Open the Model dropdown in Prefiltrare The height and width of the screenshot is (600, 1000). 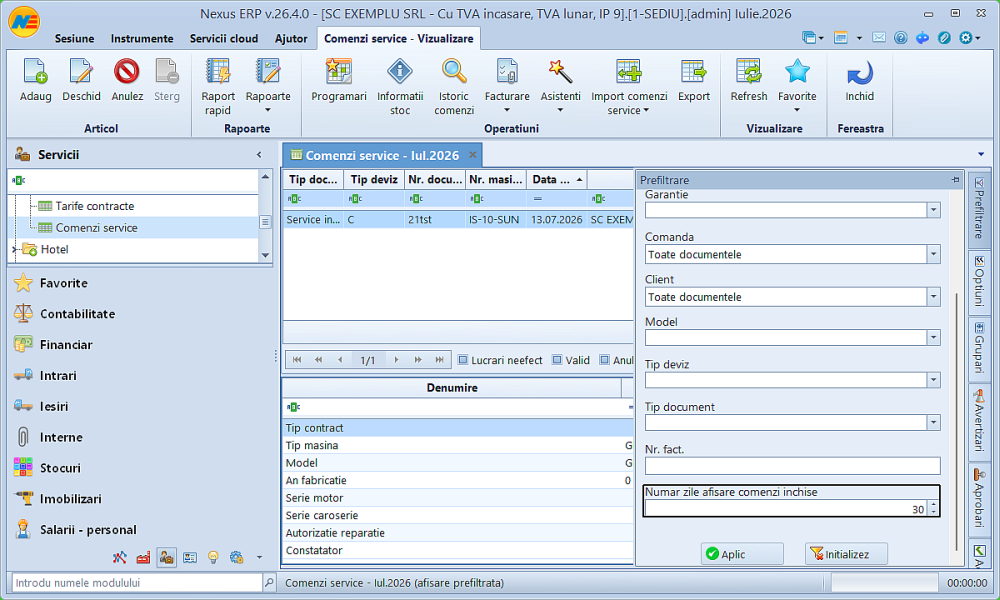pyautogui.click(x=933, y=337)
